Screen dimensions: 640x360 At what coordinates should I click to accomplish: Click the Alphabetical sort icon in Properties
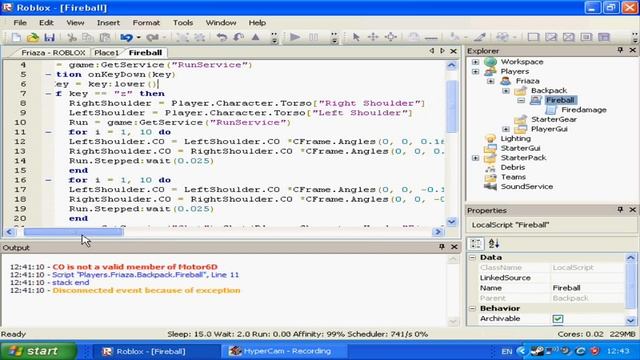click(x=494, y=244)
